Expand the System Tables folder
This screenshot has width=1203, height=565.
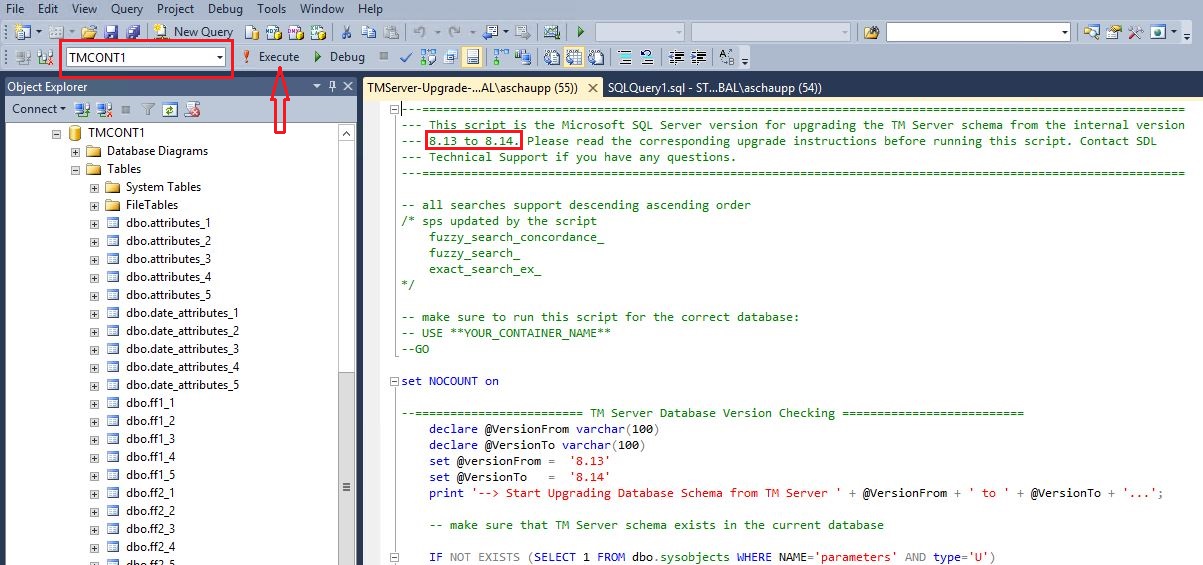click(95, 187)
